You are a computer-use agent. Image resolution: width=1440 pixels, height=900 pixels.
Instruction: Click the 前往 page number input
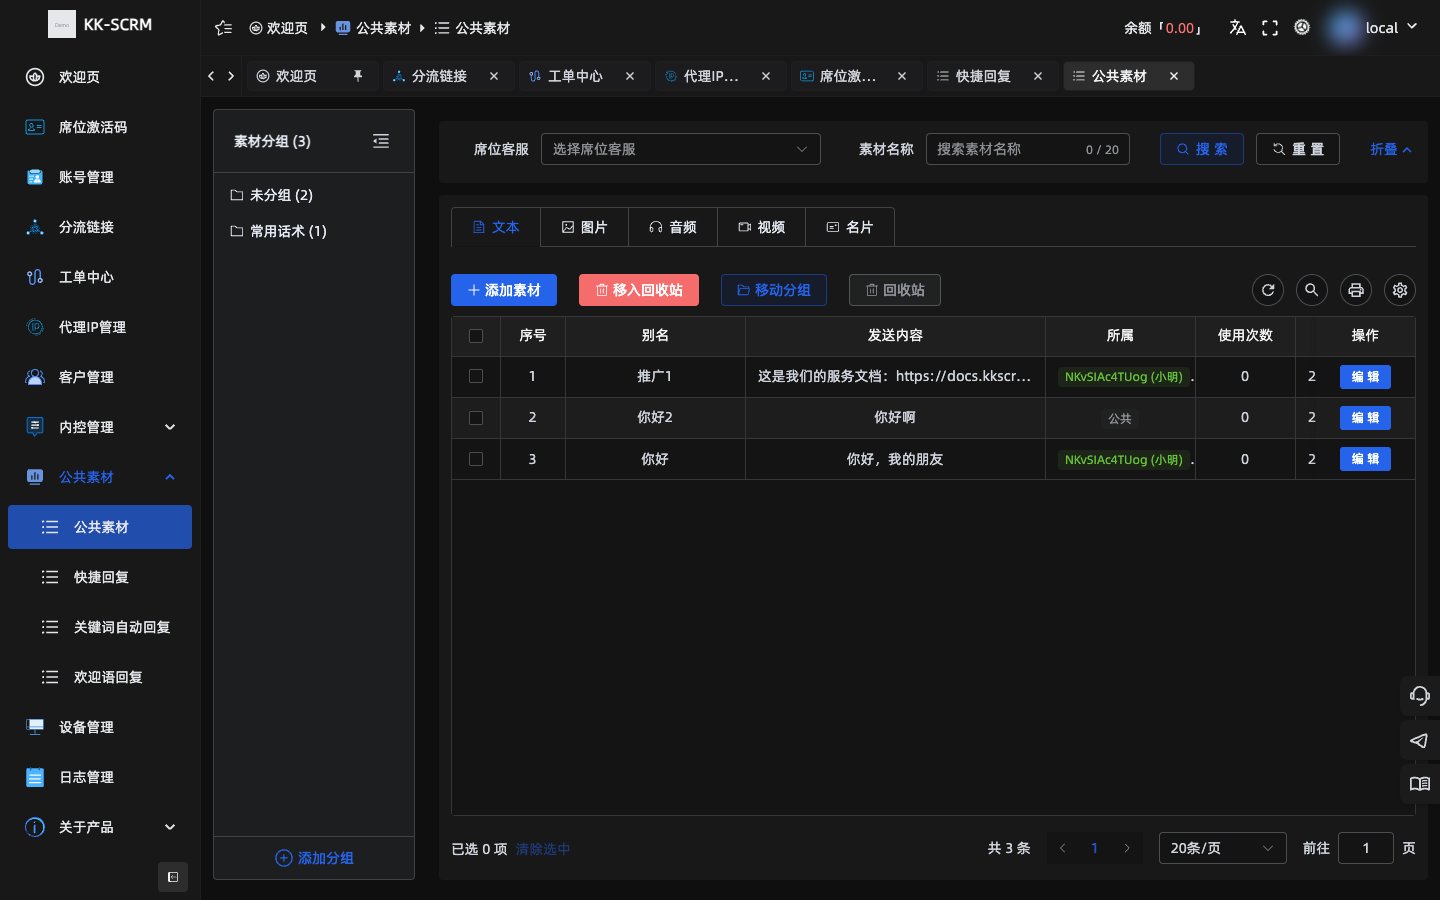pyautogui.click(x=1366, y=848)
